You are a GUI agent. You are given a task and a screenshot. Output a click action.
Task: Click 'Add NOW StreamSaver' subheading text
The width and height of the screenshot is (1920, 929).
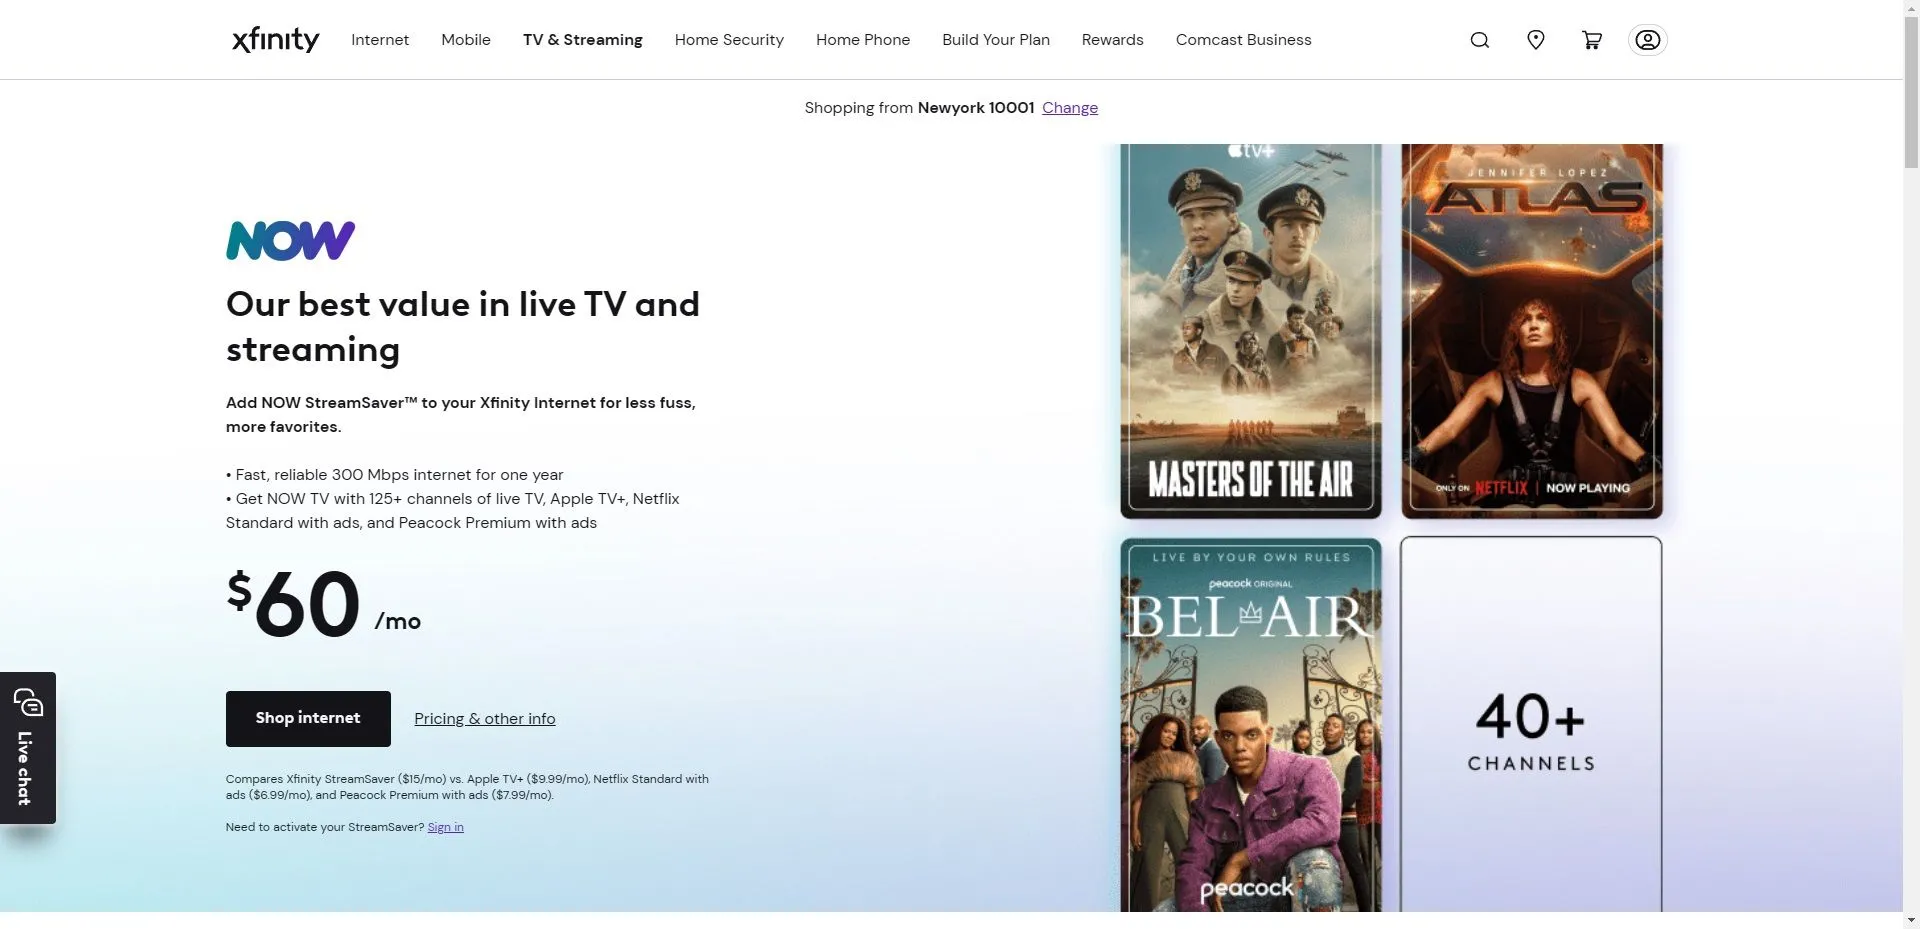click(461, 414)
